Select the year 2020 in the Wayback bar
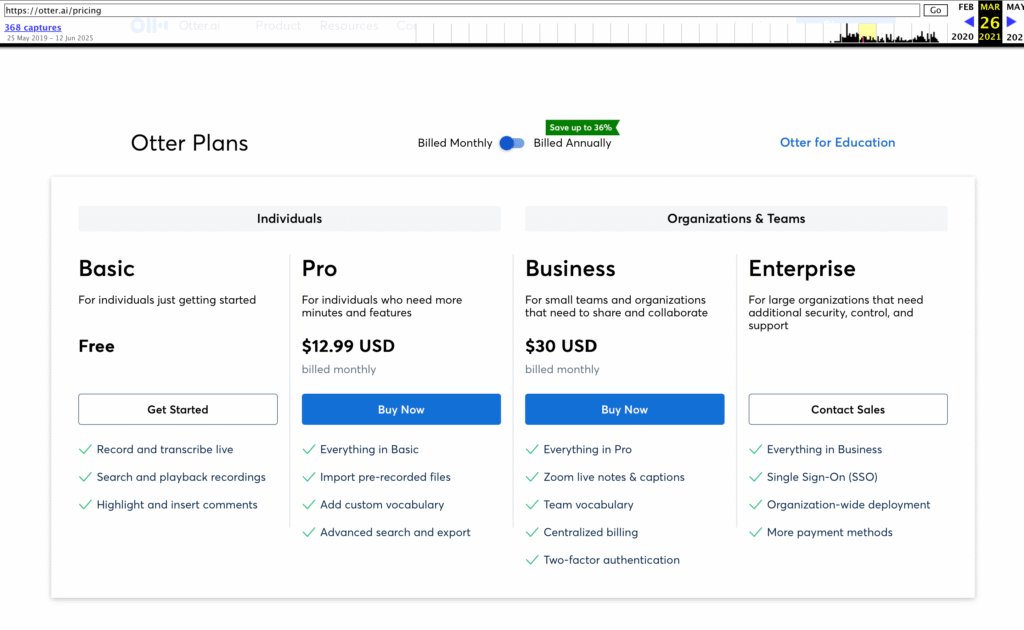Image resolution: width=1024 pixels, height=630 pixels. (962, 37)
